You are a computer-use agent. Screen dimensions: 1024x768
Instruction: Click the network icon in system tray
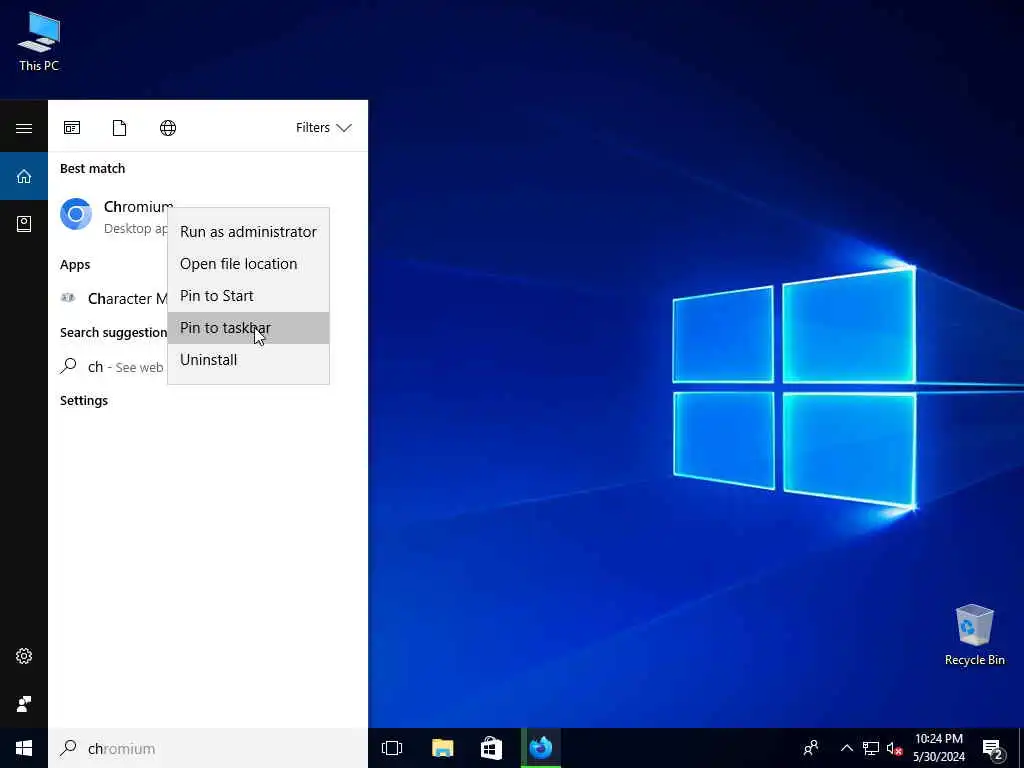point(871,748)
